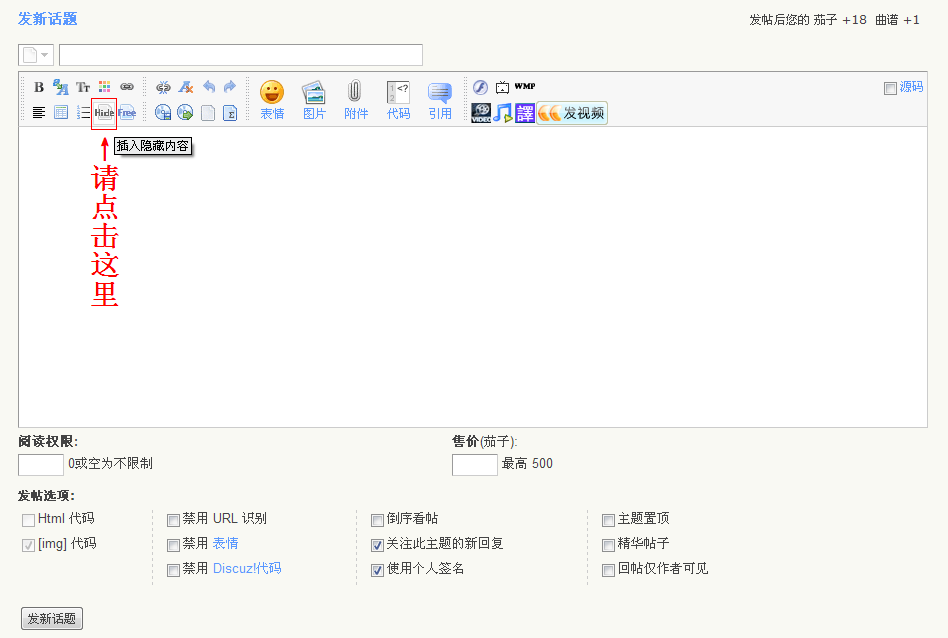The height and width of the screenshot is (638, 948).
Task: Insert hidden content with Hide icon
Action: [104, 113]
